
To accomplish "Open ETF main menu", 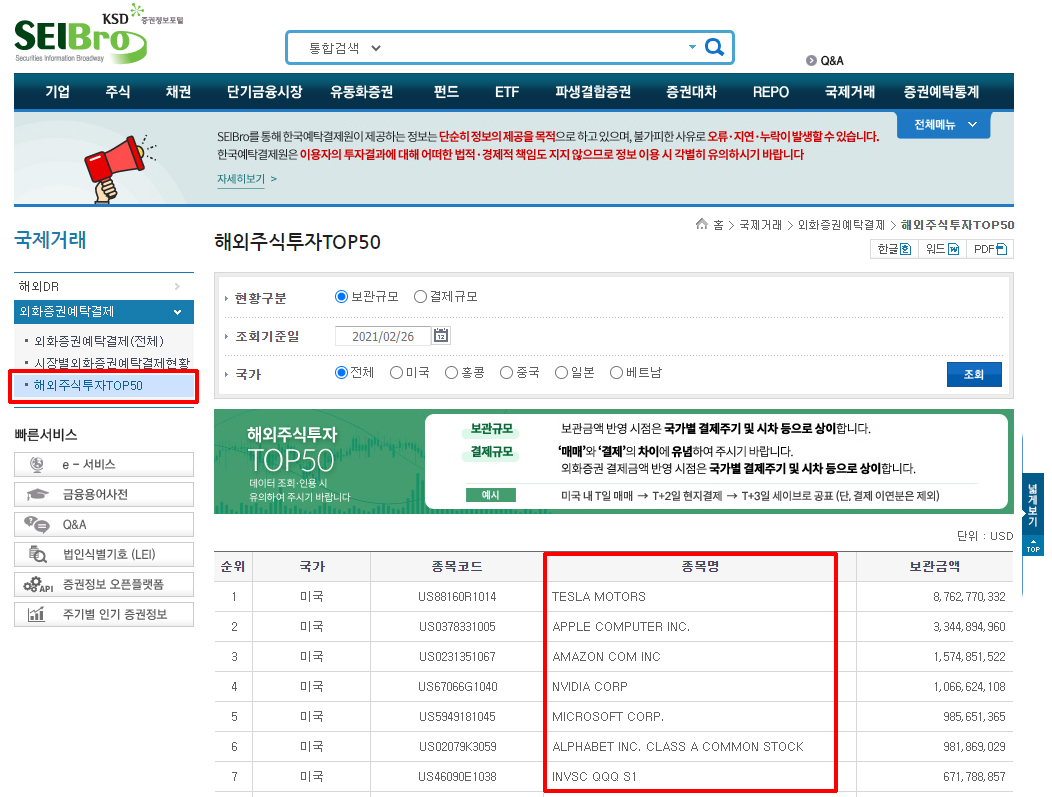I will [507, 92].
